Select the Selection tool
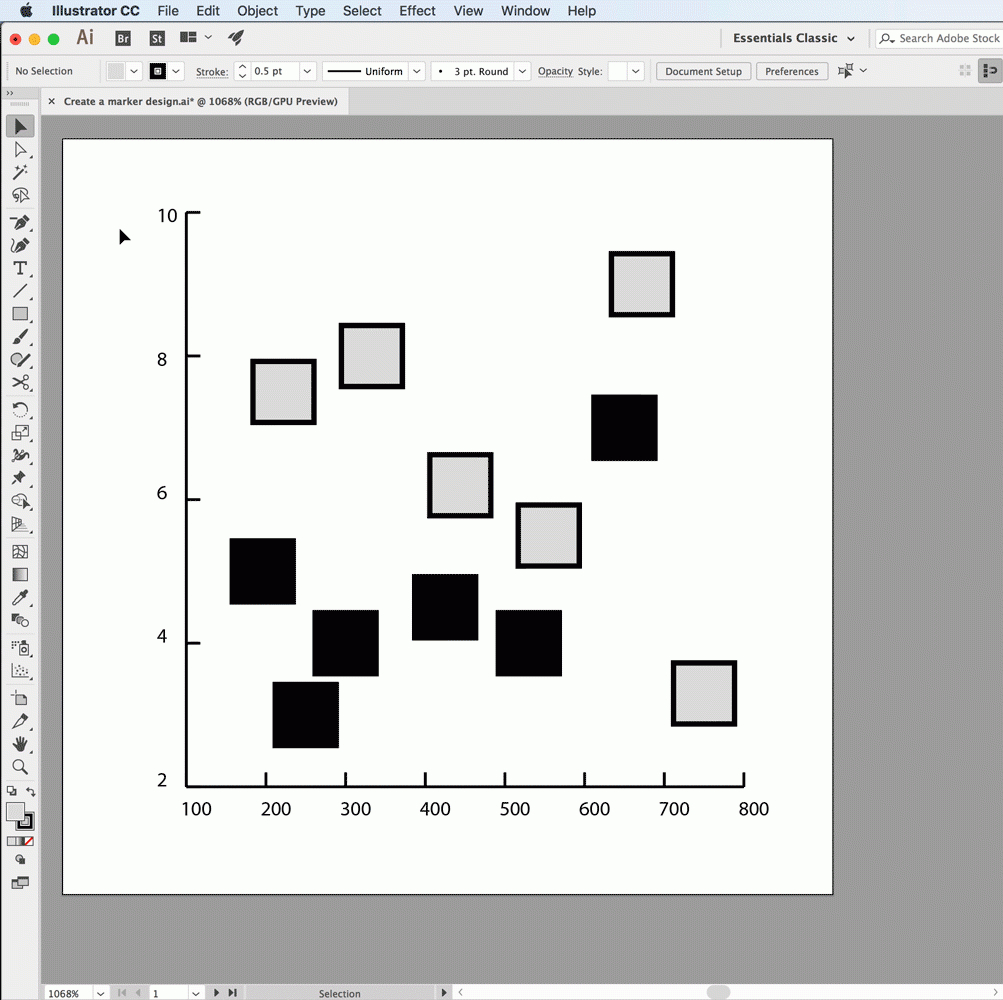Viewport: 1003px width, 1000px height. coord(21,125)
